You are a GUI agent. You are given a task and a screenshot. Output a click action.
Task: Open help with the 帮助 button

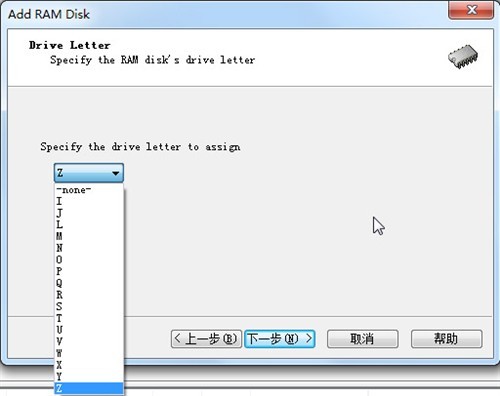[x=447, y=339]
